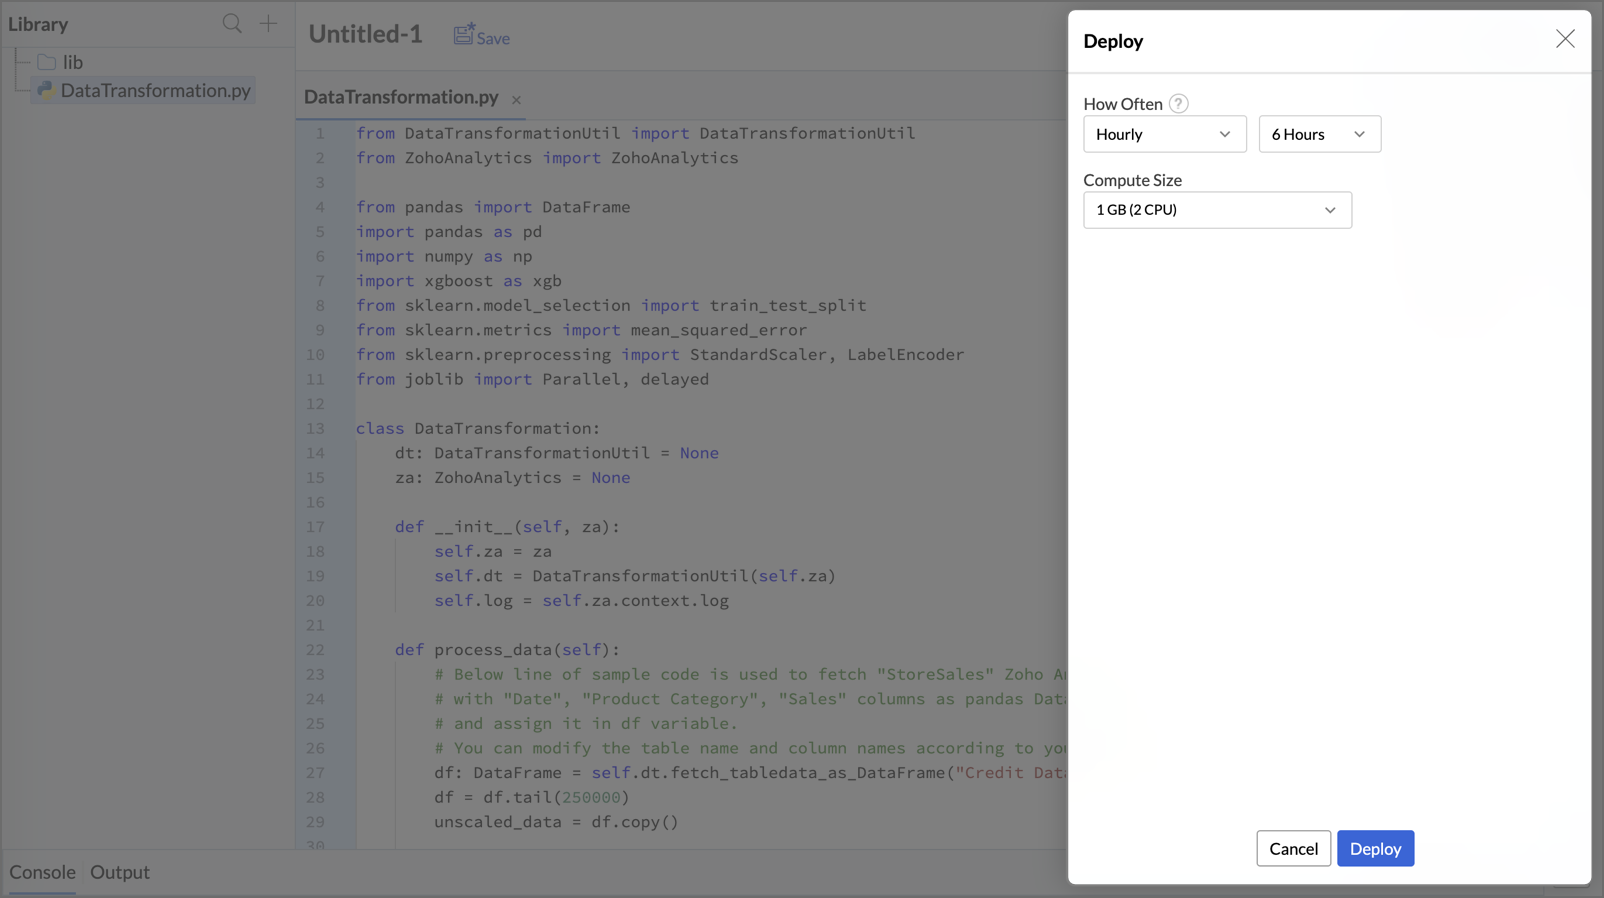
Task: Click the blue Deploy button
Action: 1376,848
